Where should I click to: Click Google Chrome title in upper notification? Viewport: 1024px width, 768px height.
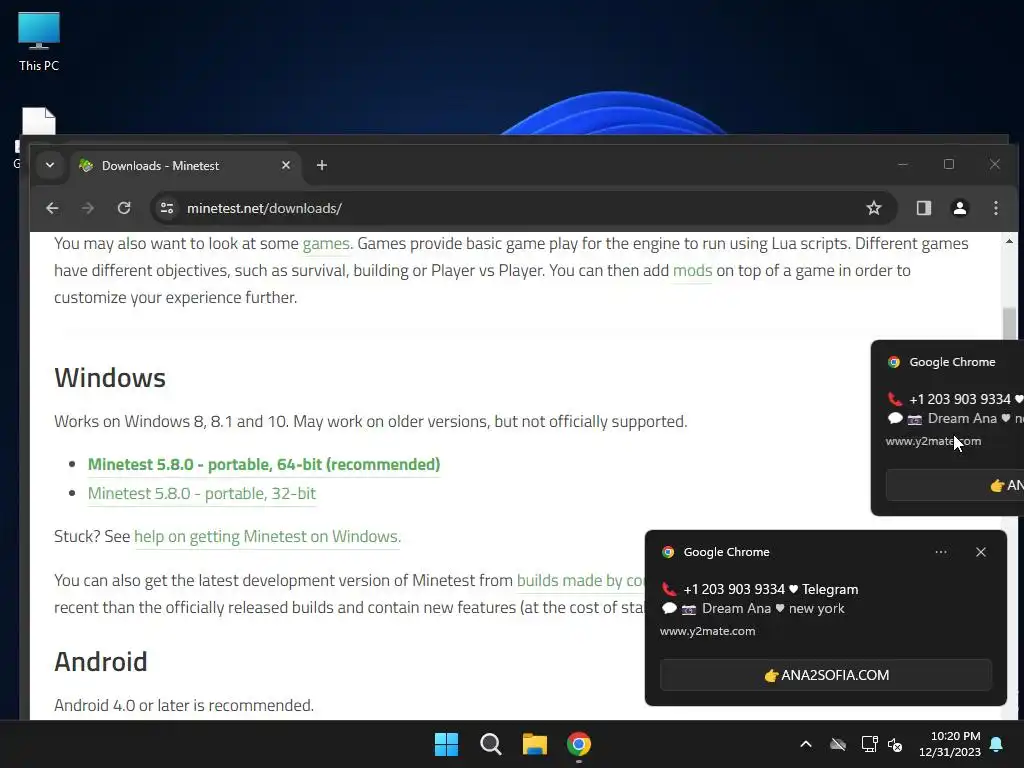click(x=952, y=362)
